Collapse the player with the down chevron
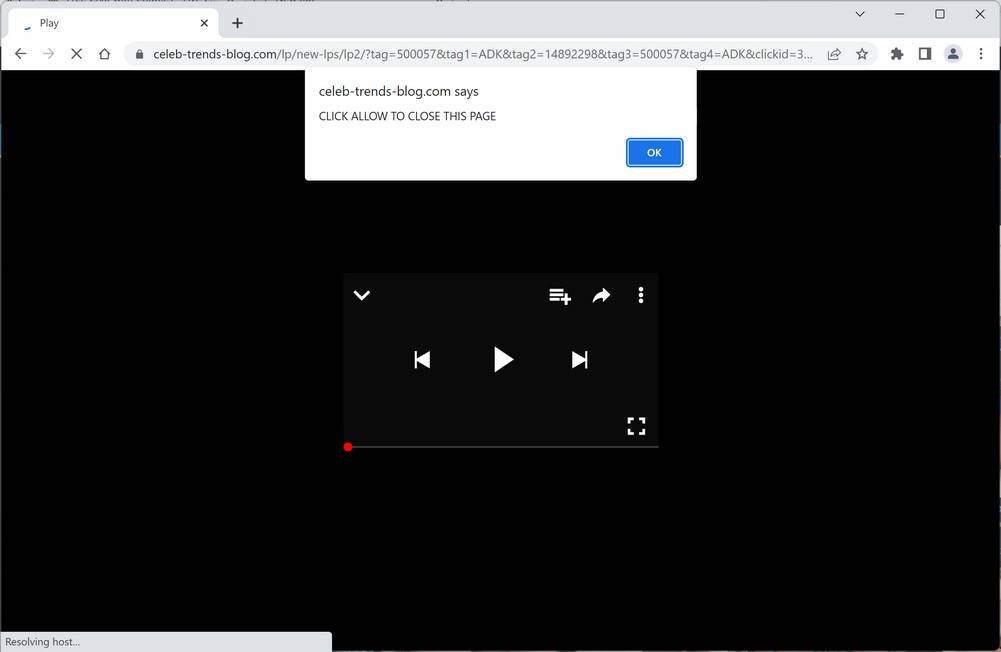Viewport: 1001px width, 652px height. 362,295
